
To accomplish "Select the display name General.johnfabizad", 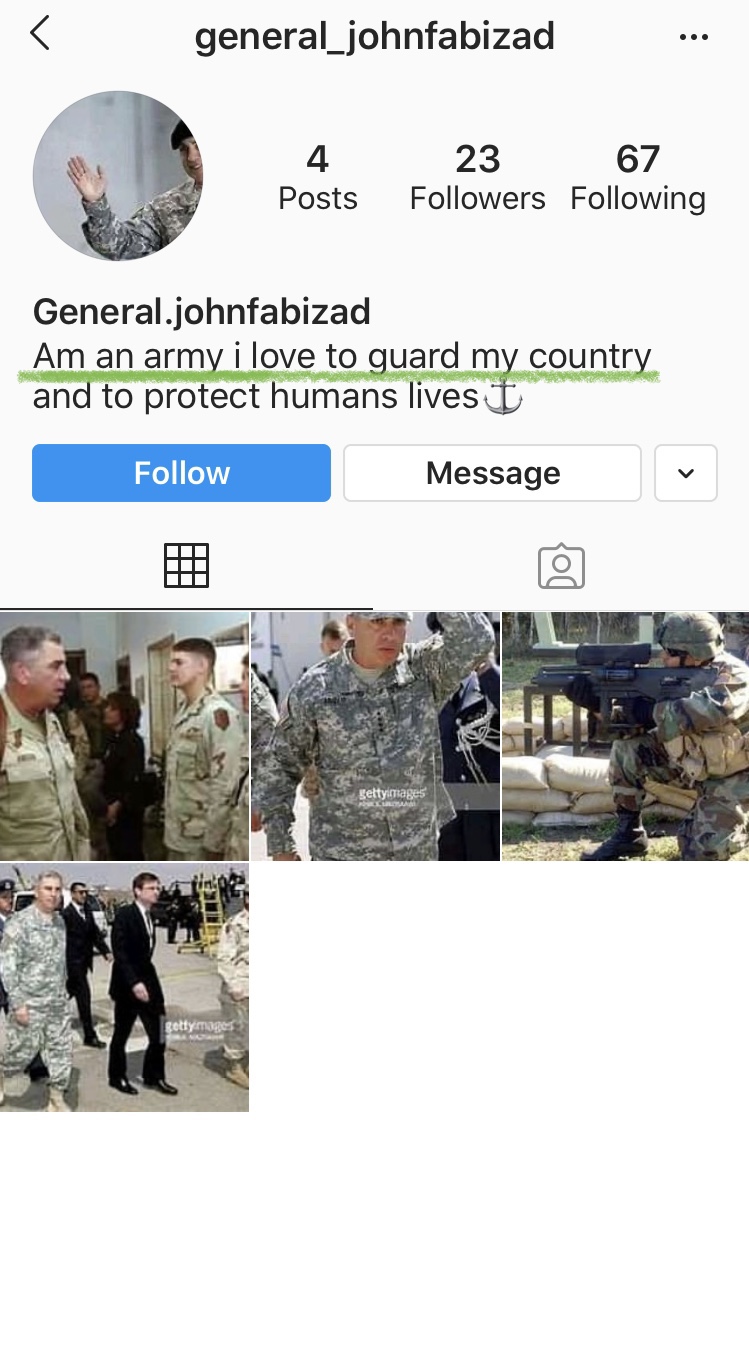I will coord(202,312).
